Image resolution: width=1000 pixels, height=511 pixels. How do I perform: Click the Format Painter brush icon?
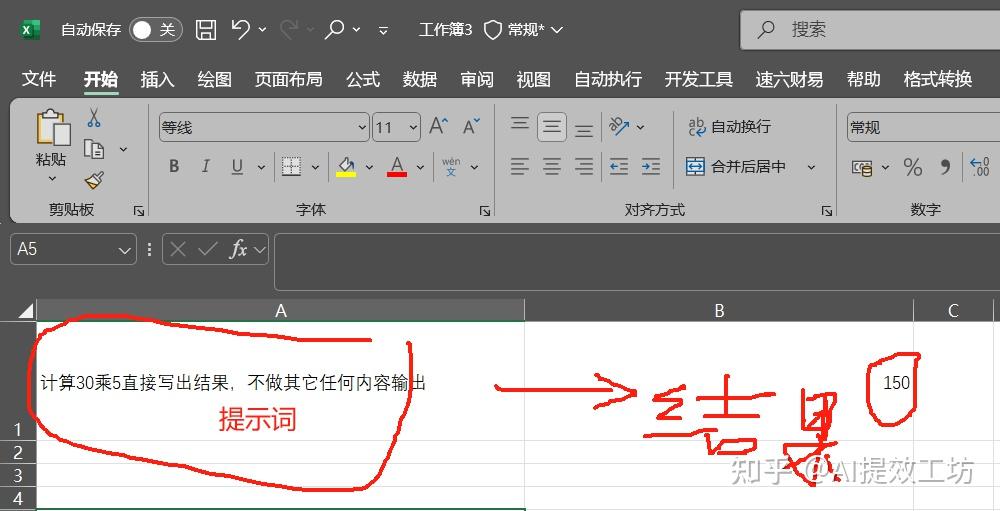click(94, 181)
